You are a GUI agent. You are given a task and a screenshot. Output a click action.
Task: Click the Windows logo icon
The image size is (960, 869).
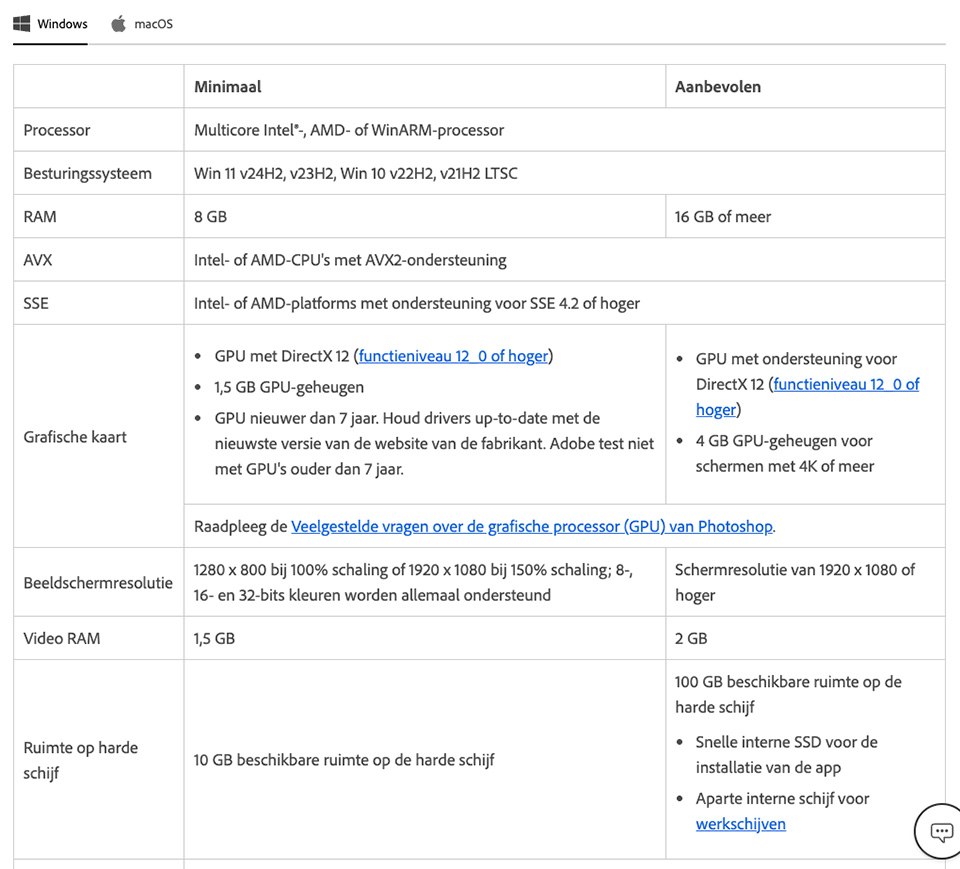21,23
